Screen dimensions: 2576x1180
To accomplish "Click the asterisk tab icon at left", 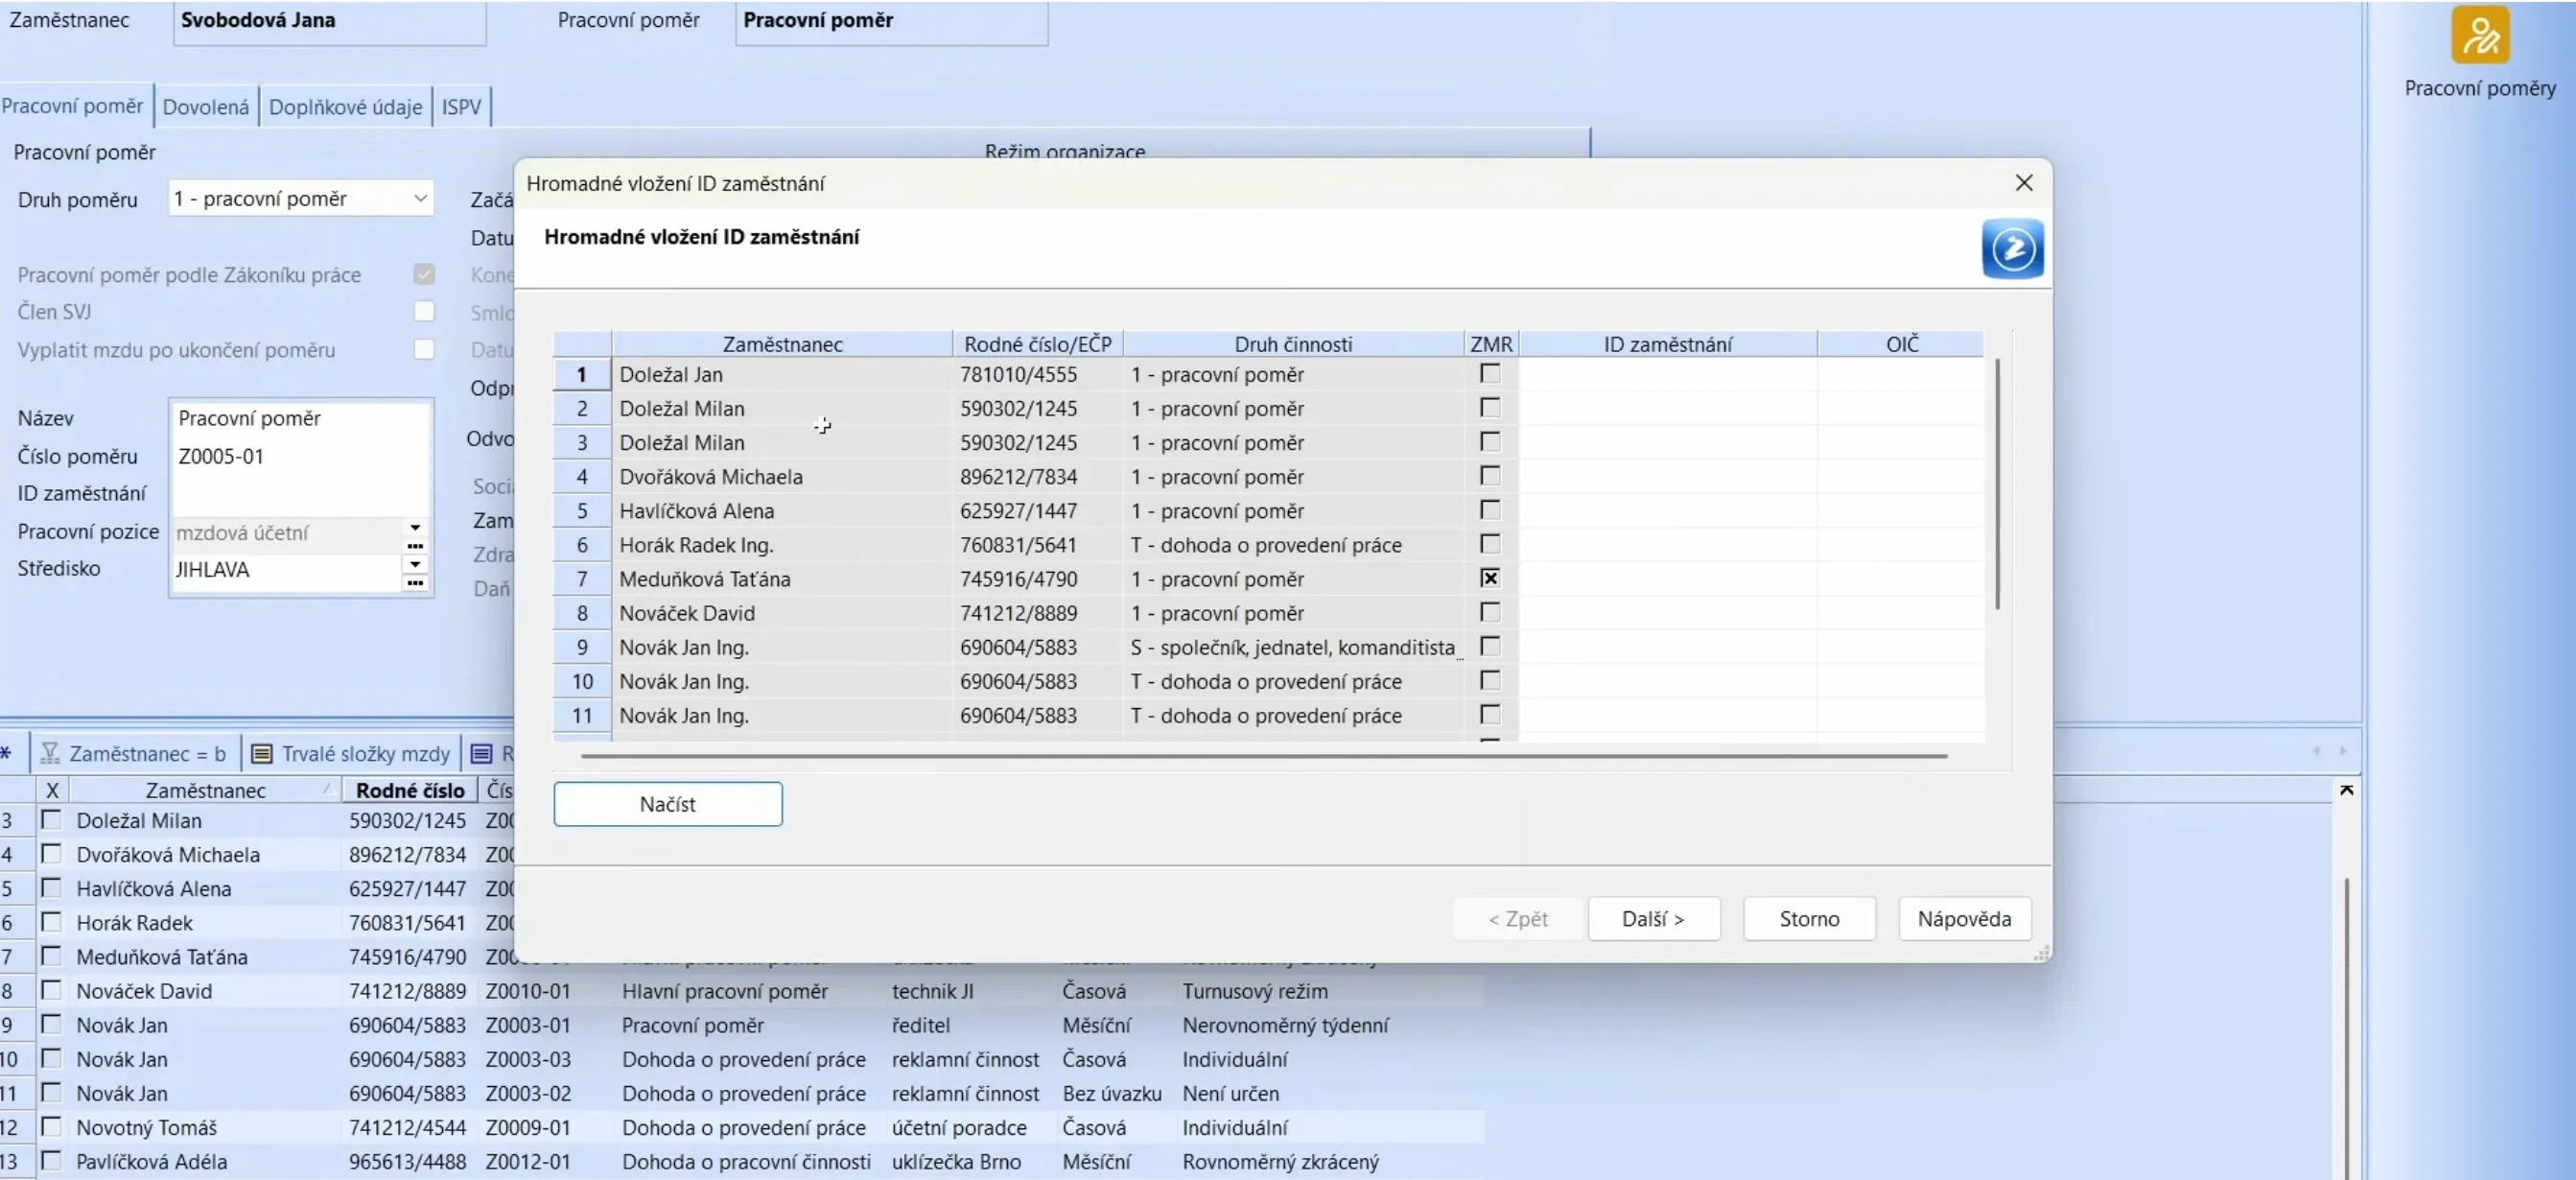I will (6, 753).
